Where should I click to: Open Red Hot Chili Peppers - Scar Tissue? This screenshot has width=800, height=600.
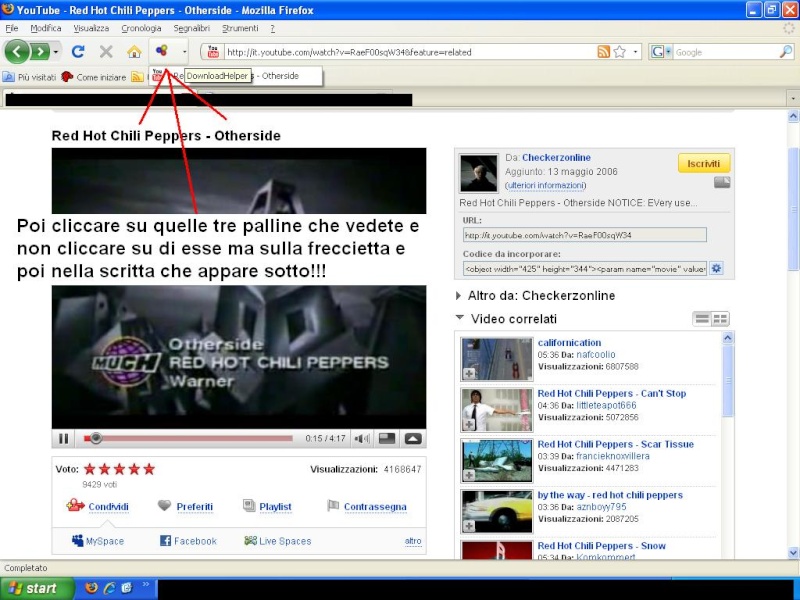tap(616, 444)
